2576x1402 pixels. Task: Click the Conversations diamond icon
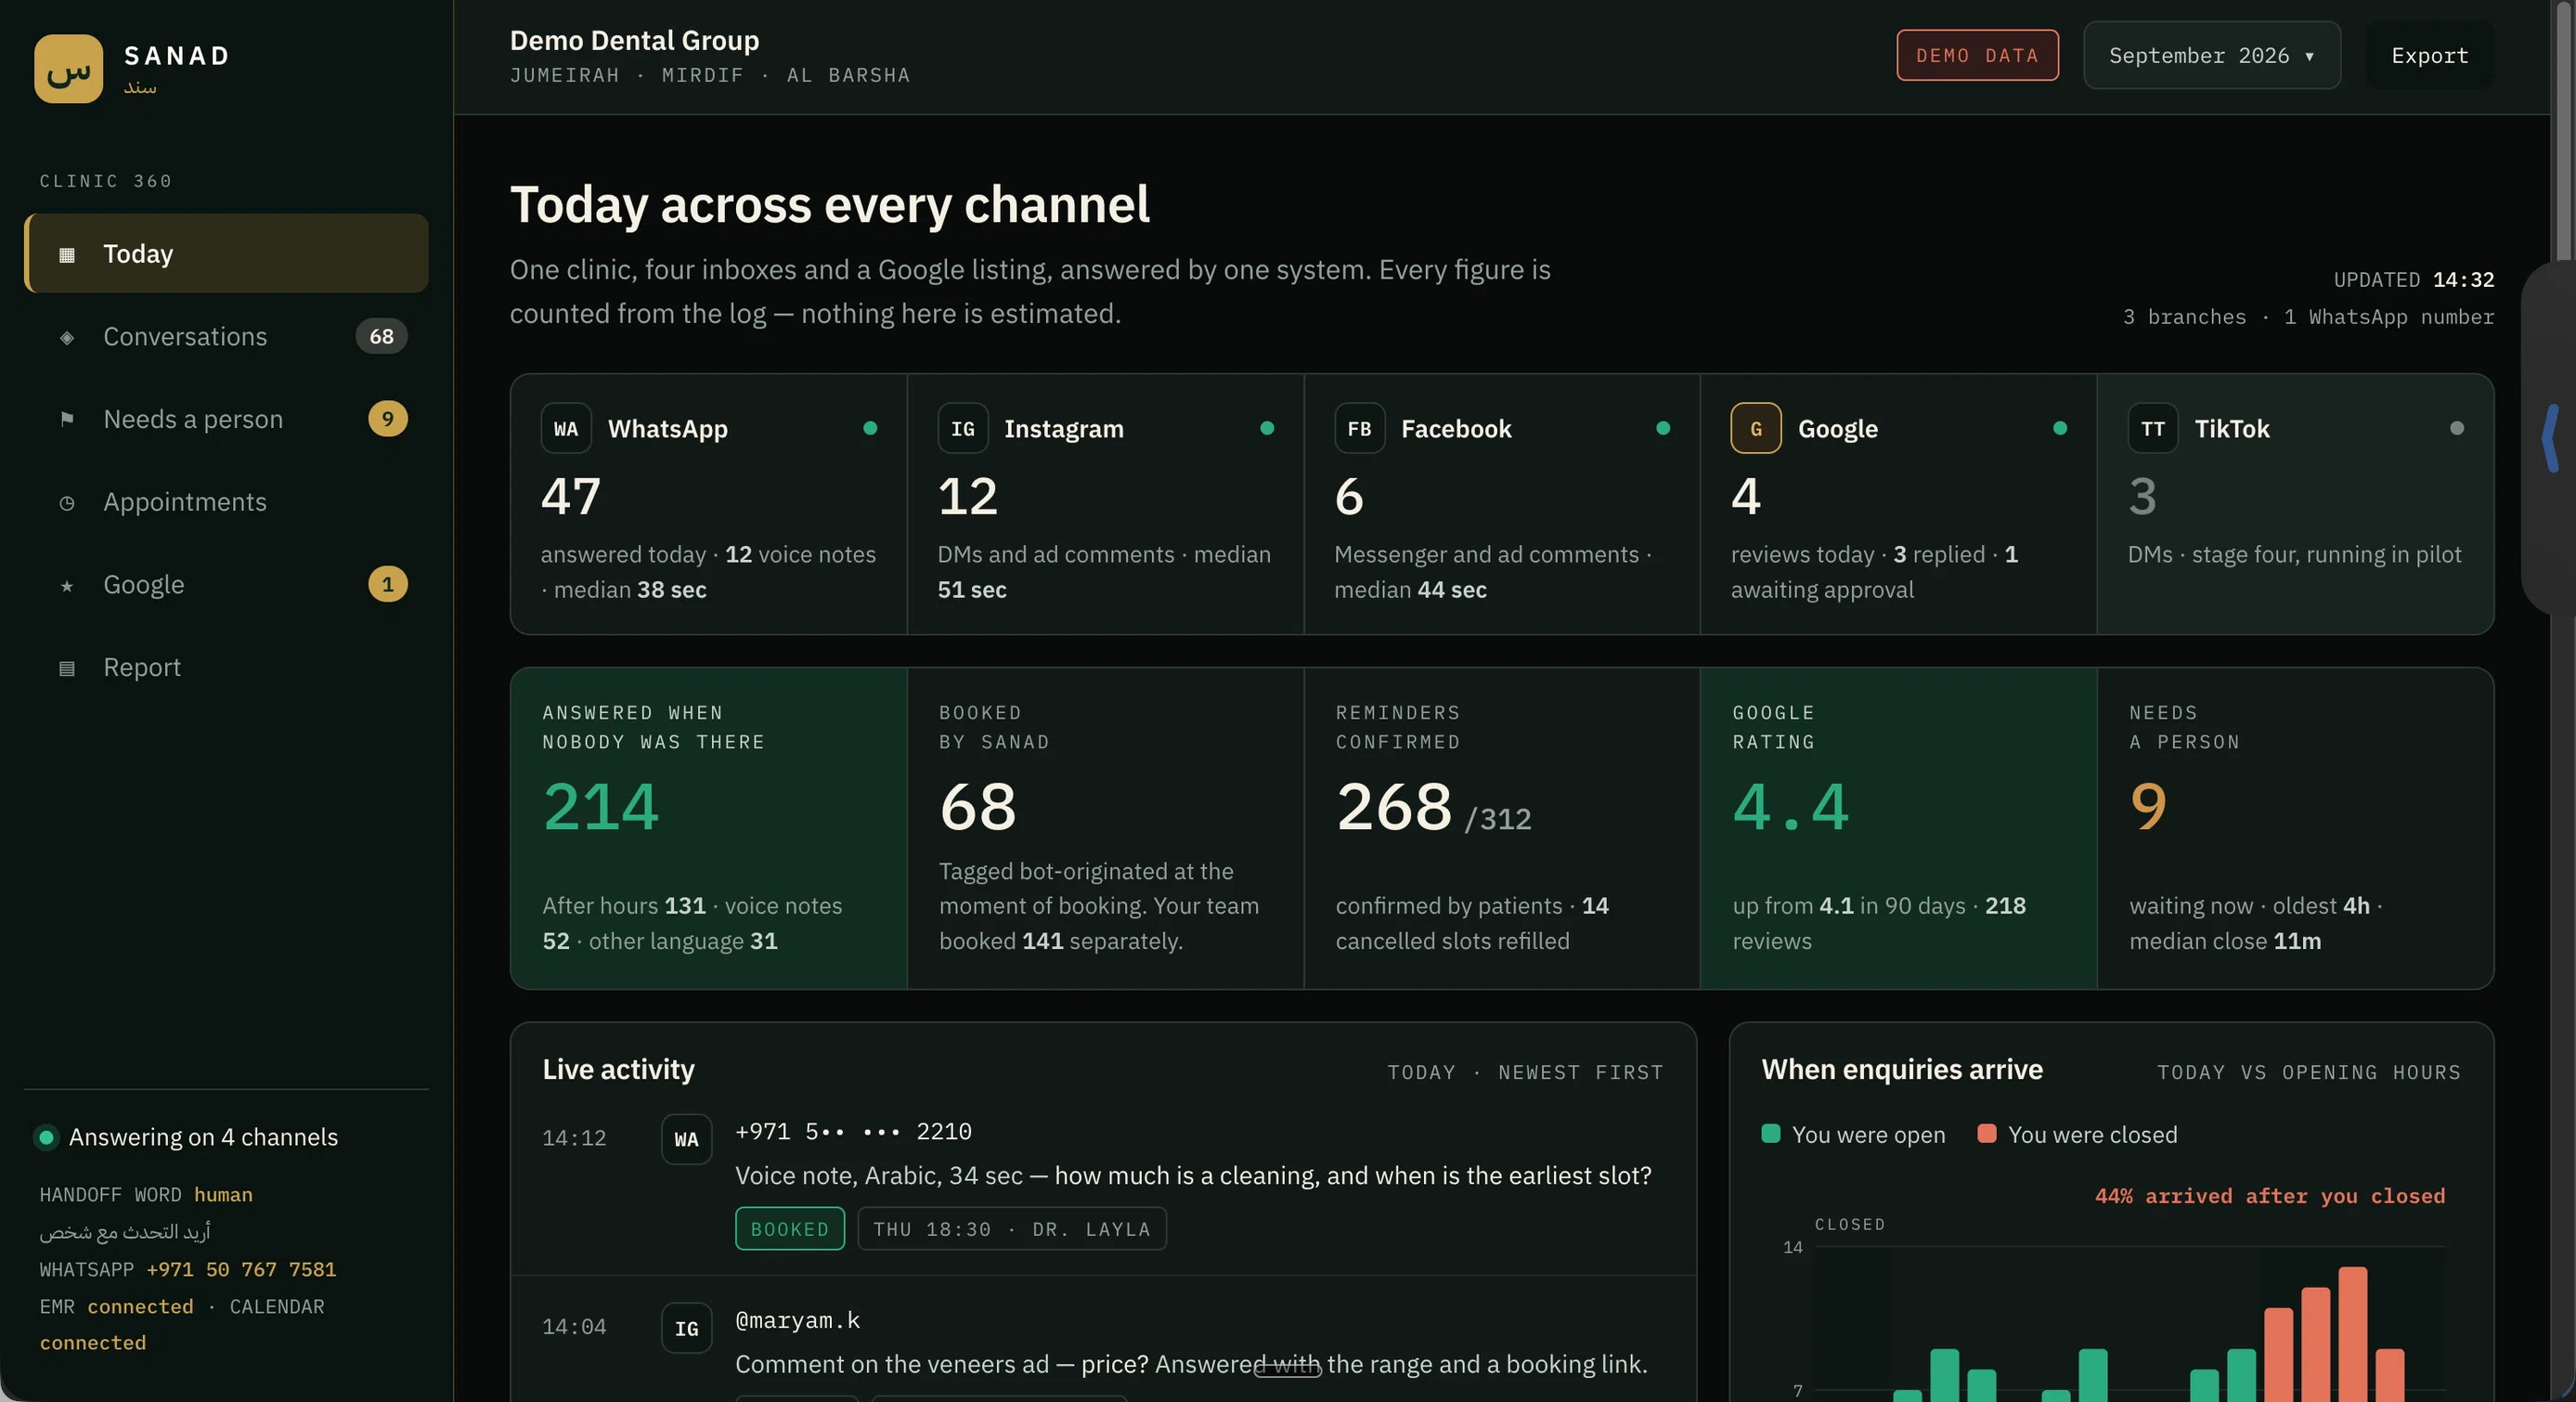coord(67,337)
